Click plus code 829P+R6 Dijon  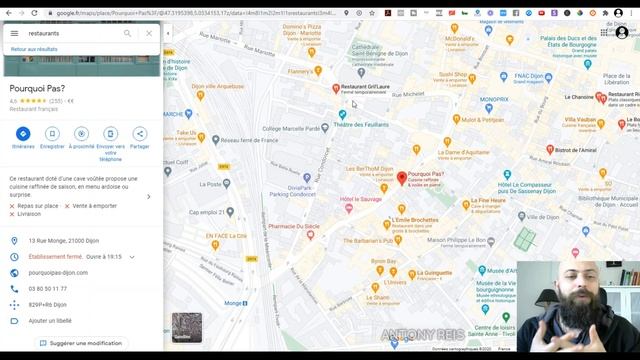(x=48, y=305)
